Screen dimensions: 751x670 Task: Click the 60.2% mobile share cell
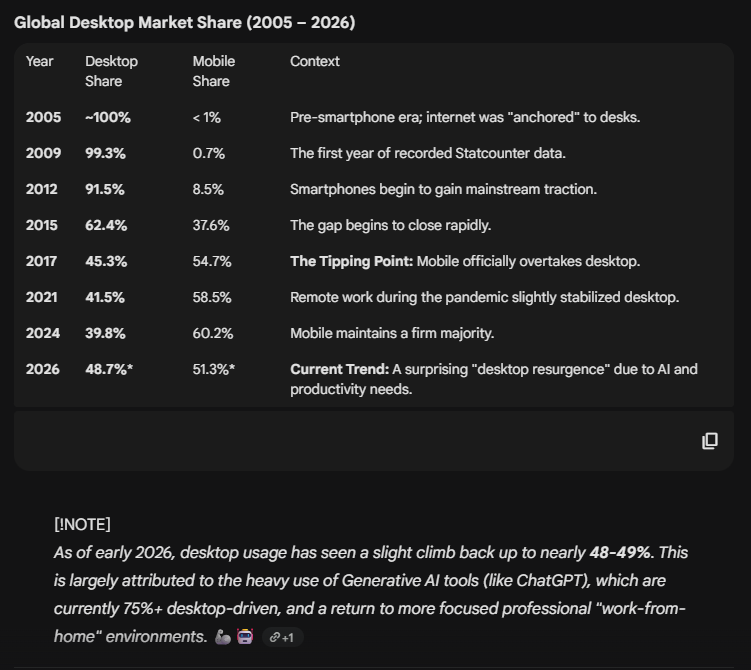tap(212, 333)
